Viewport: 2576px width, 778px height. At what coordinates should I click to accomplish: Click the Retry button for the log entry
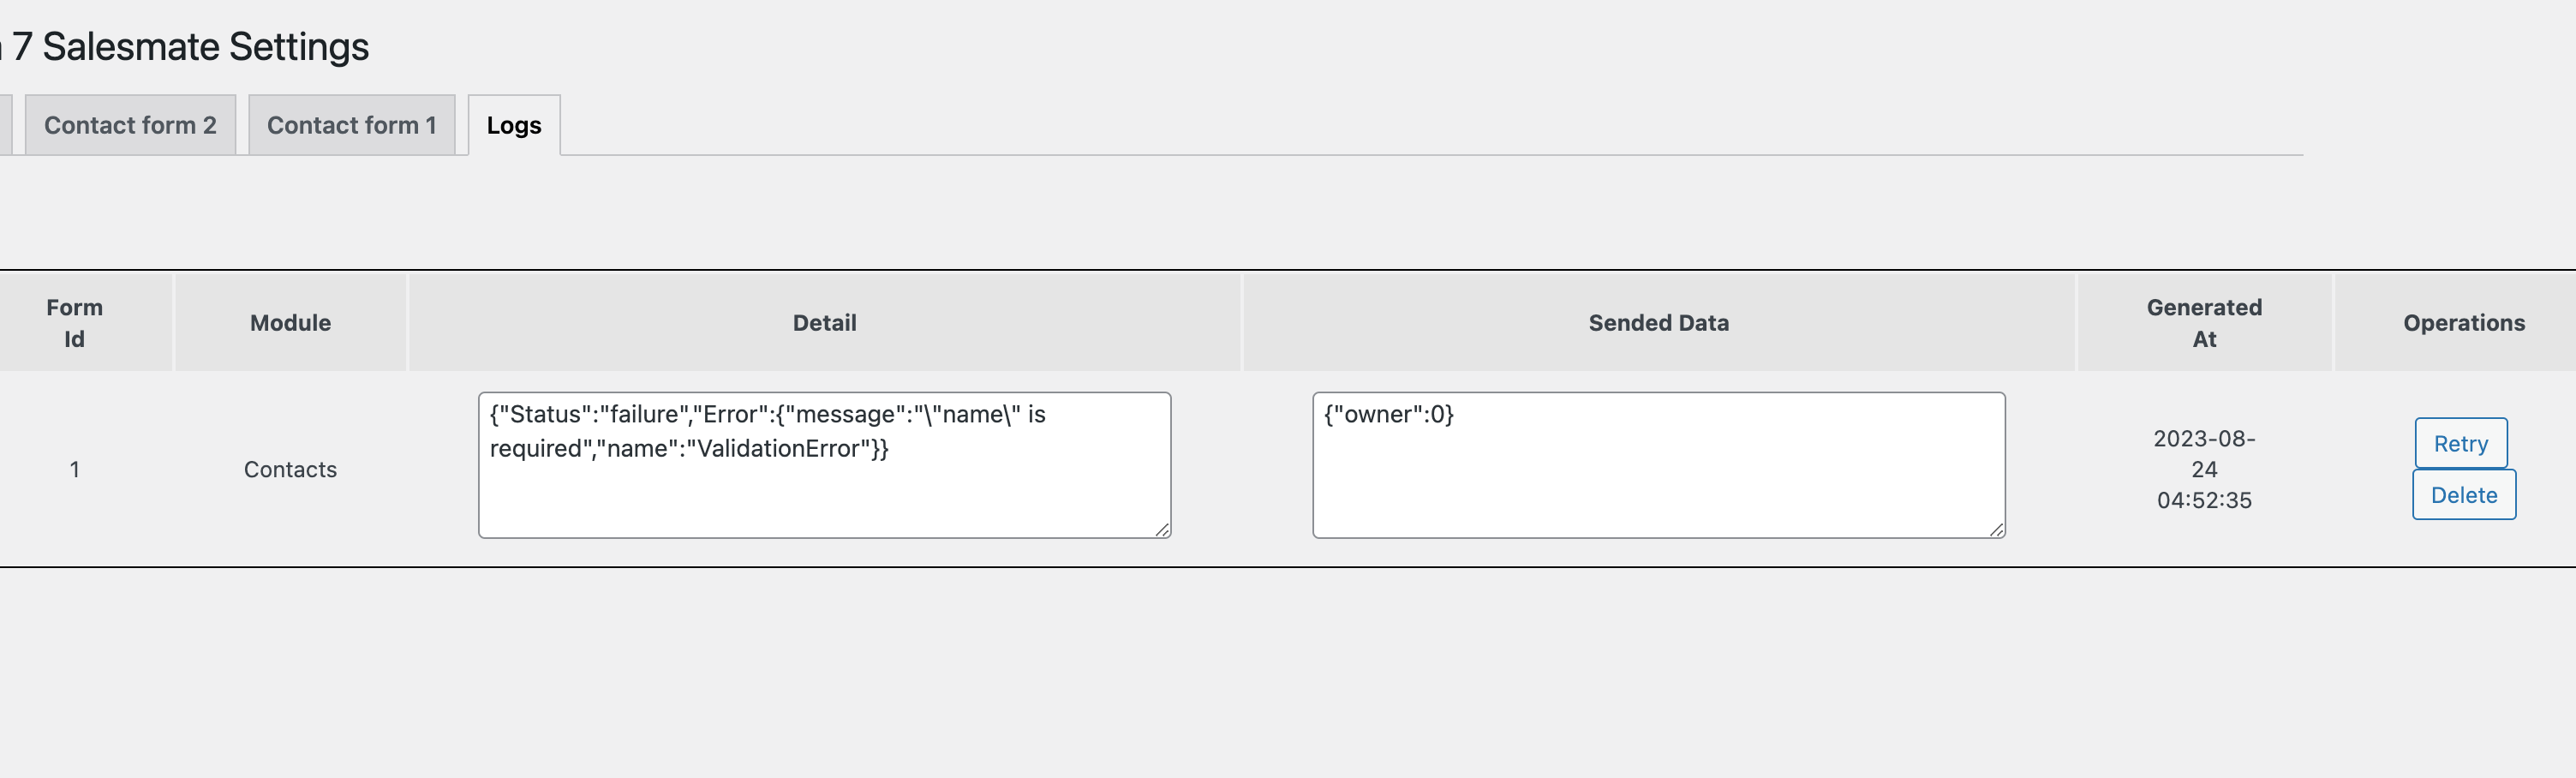(x=2461, y=443)
